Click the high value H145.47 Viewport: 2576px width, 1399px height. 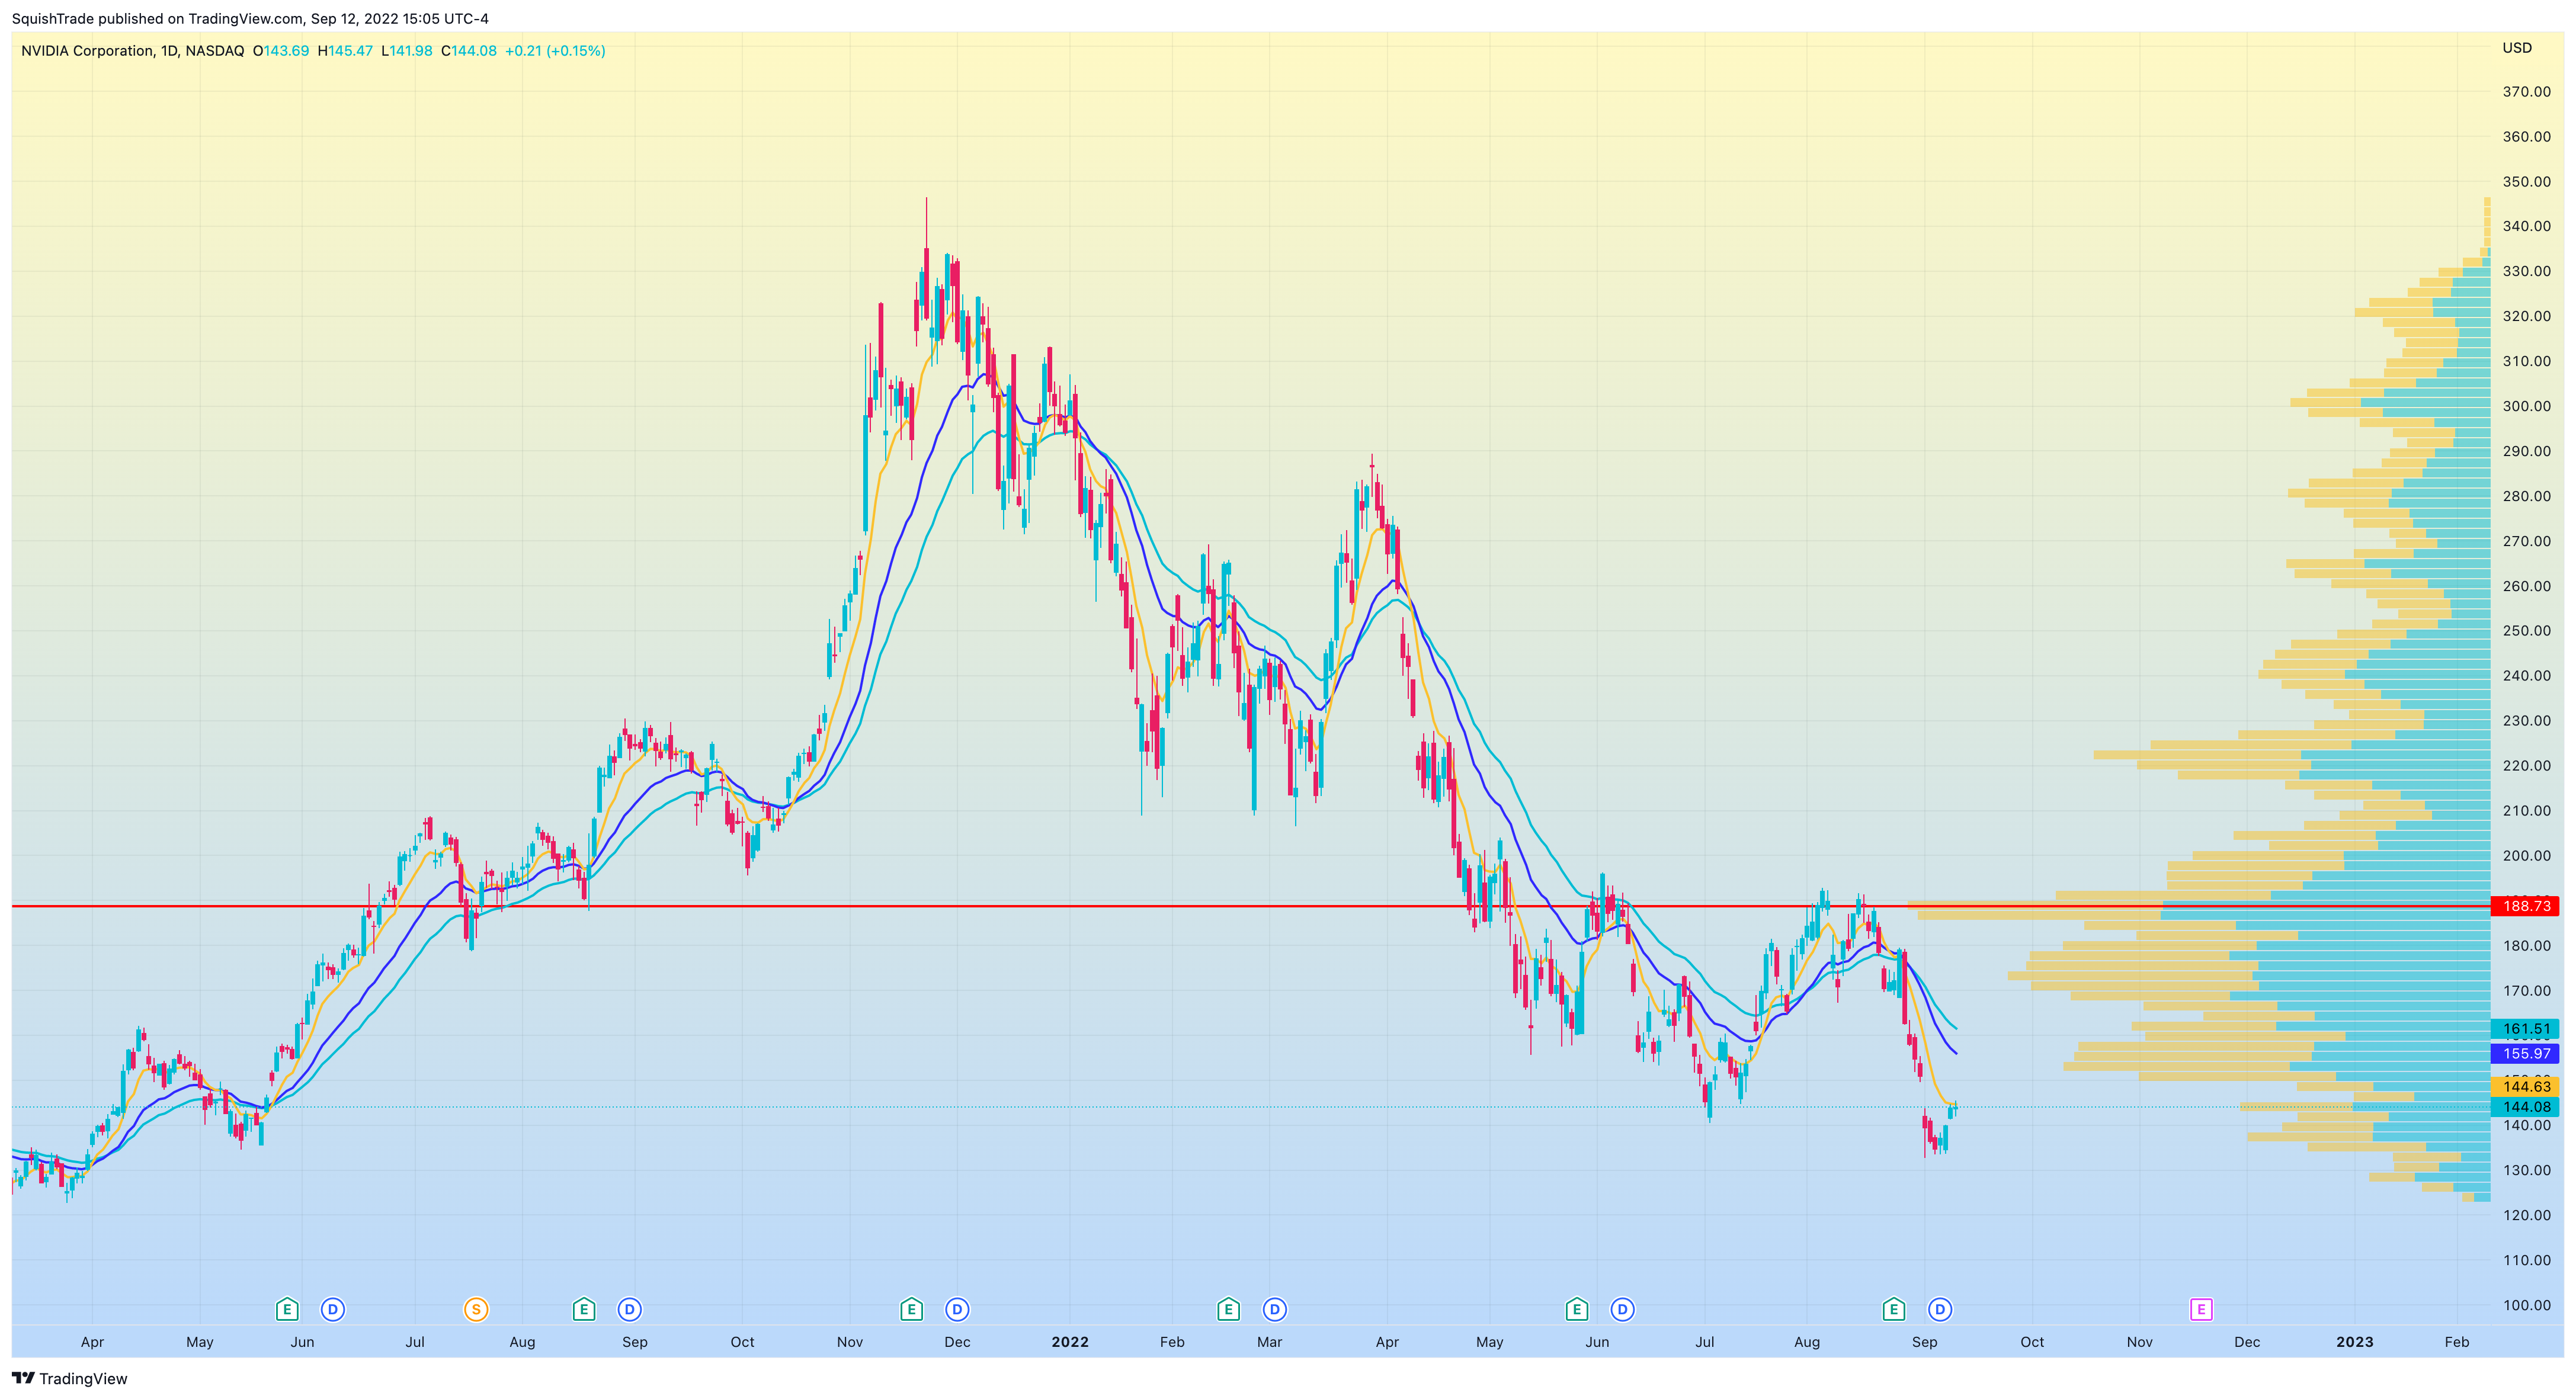[345, 51]
